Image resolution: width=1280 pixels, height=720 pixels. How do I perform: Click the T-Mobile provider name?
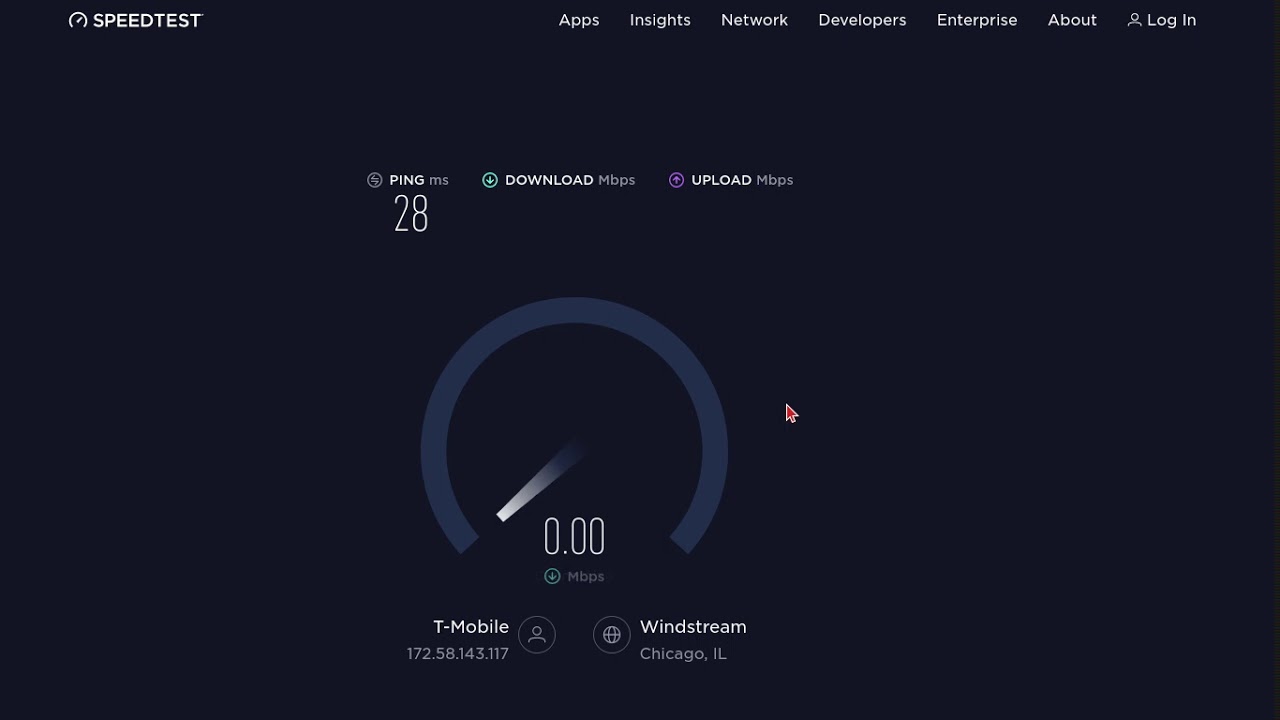(471, 627)
